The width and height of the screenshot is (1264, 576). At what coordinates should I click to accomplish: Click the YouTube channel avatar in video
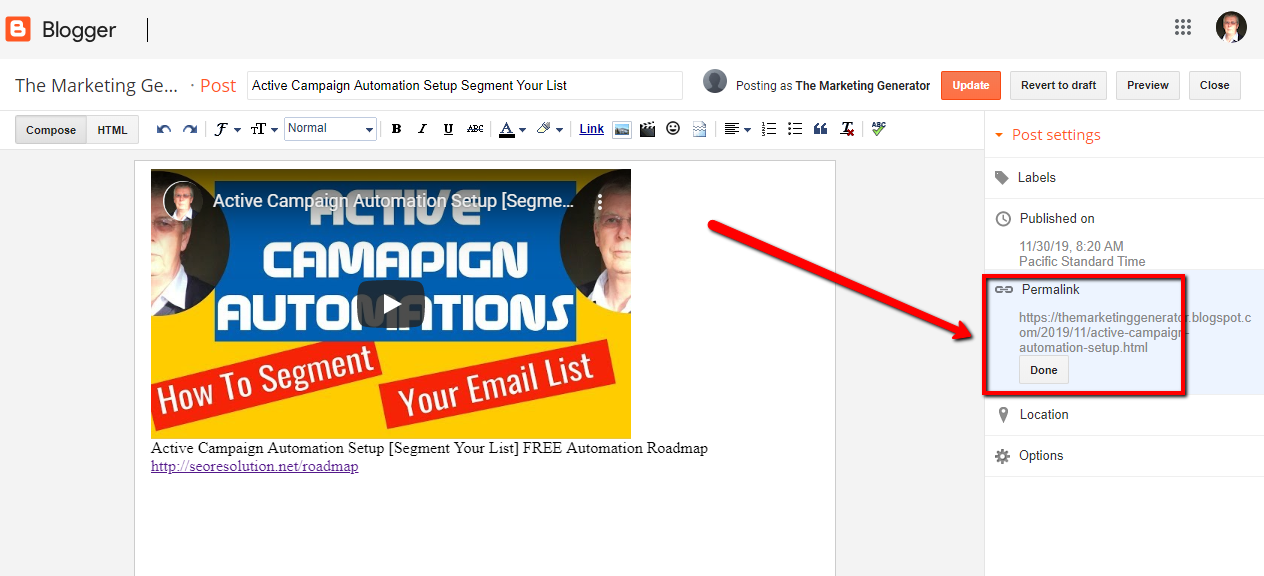point(183,201)
